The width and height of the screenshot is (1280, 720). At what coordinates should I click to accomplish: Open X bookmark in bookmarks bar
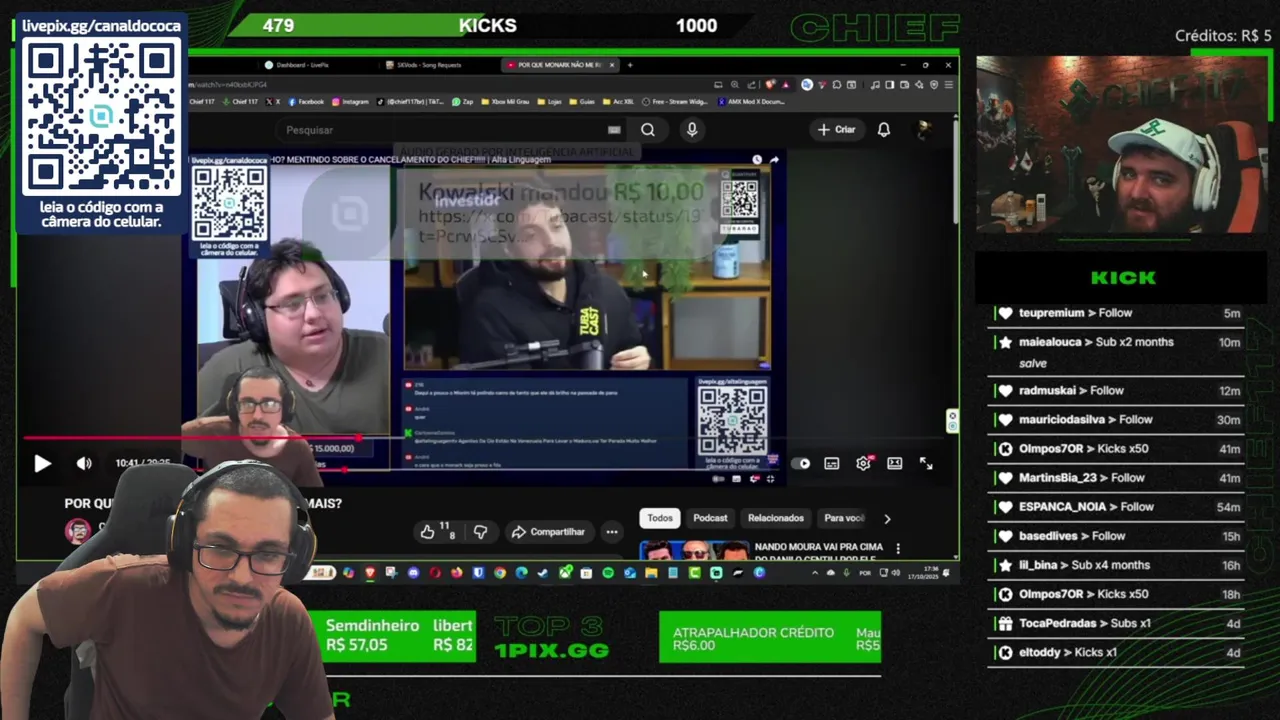click(272, 101)
